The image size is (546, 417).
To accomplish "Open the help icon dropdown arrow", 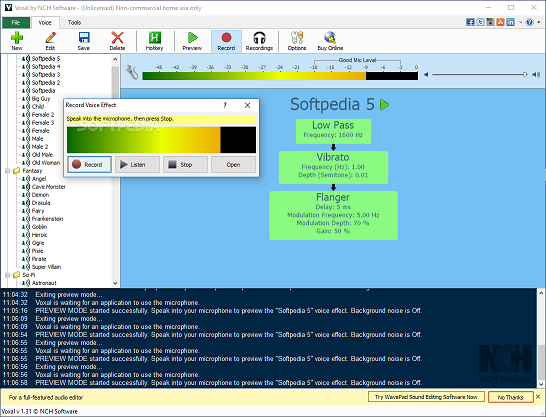I will click(538, 22).
